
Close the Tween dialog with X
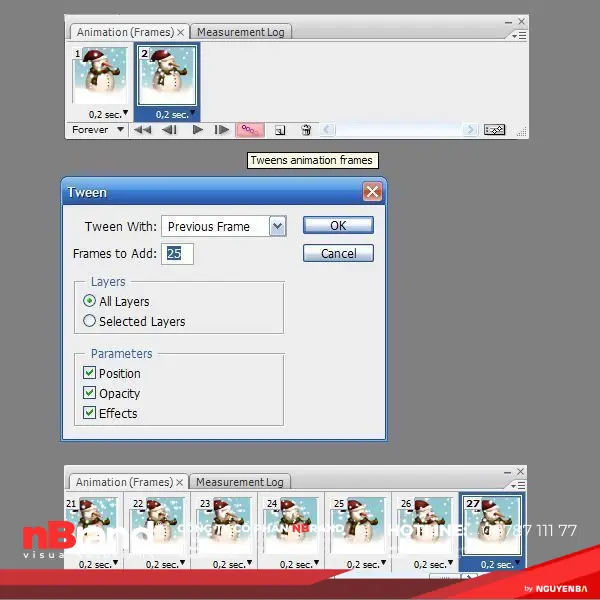point(372,192)
